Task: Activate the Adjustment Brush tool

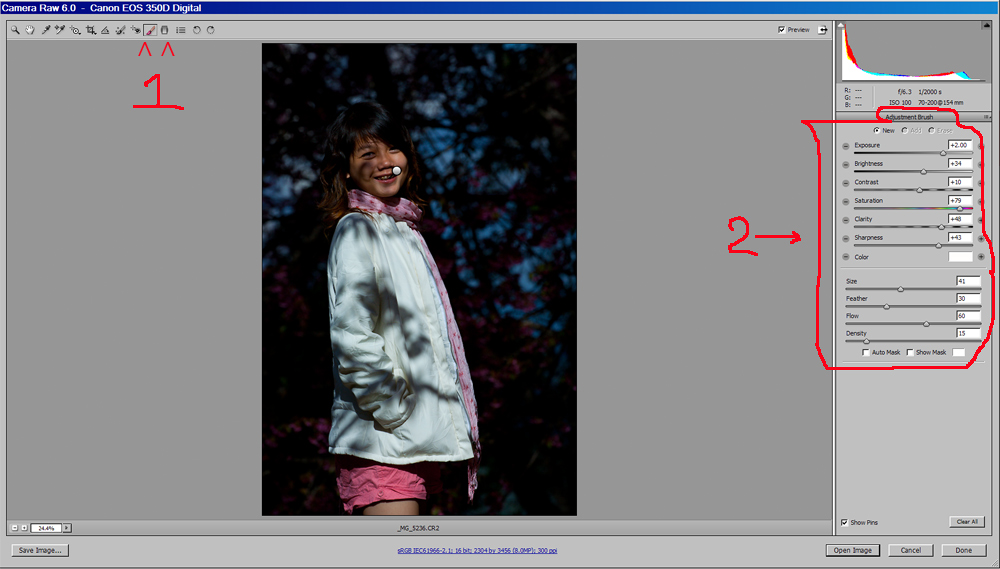Action: [x=150, y=30]
